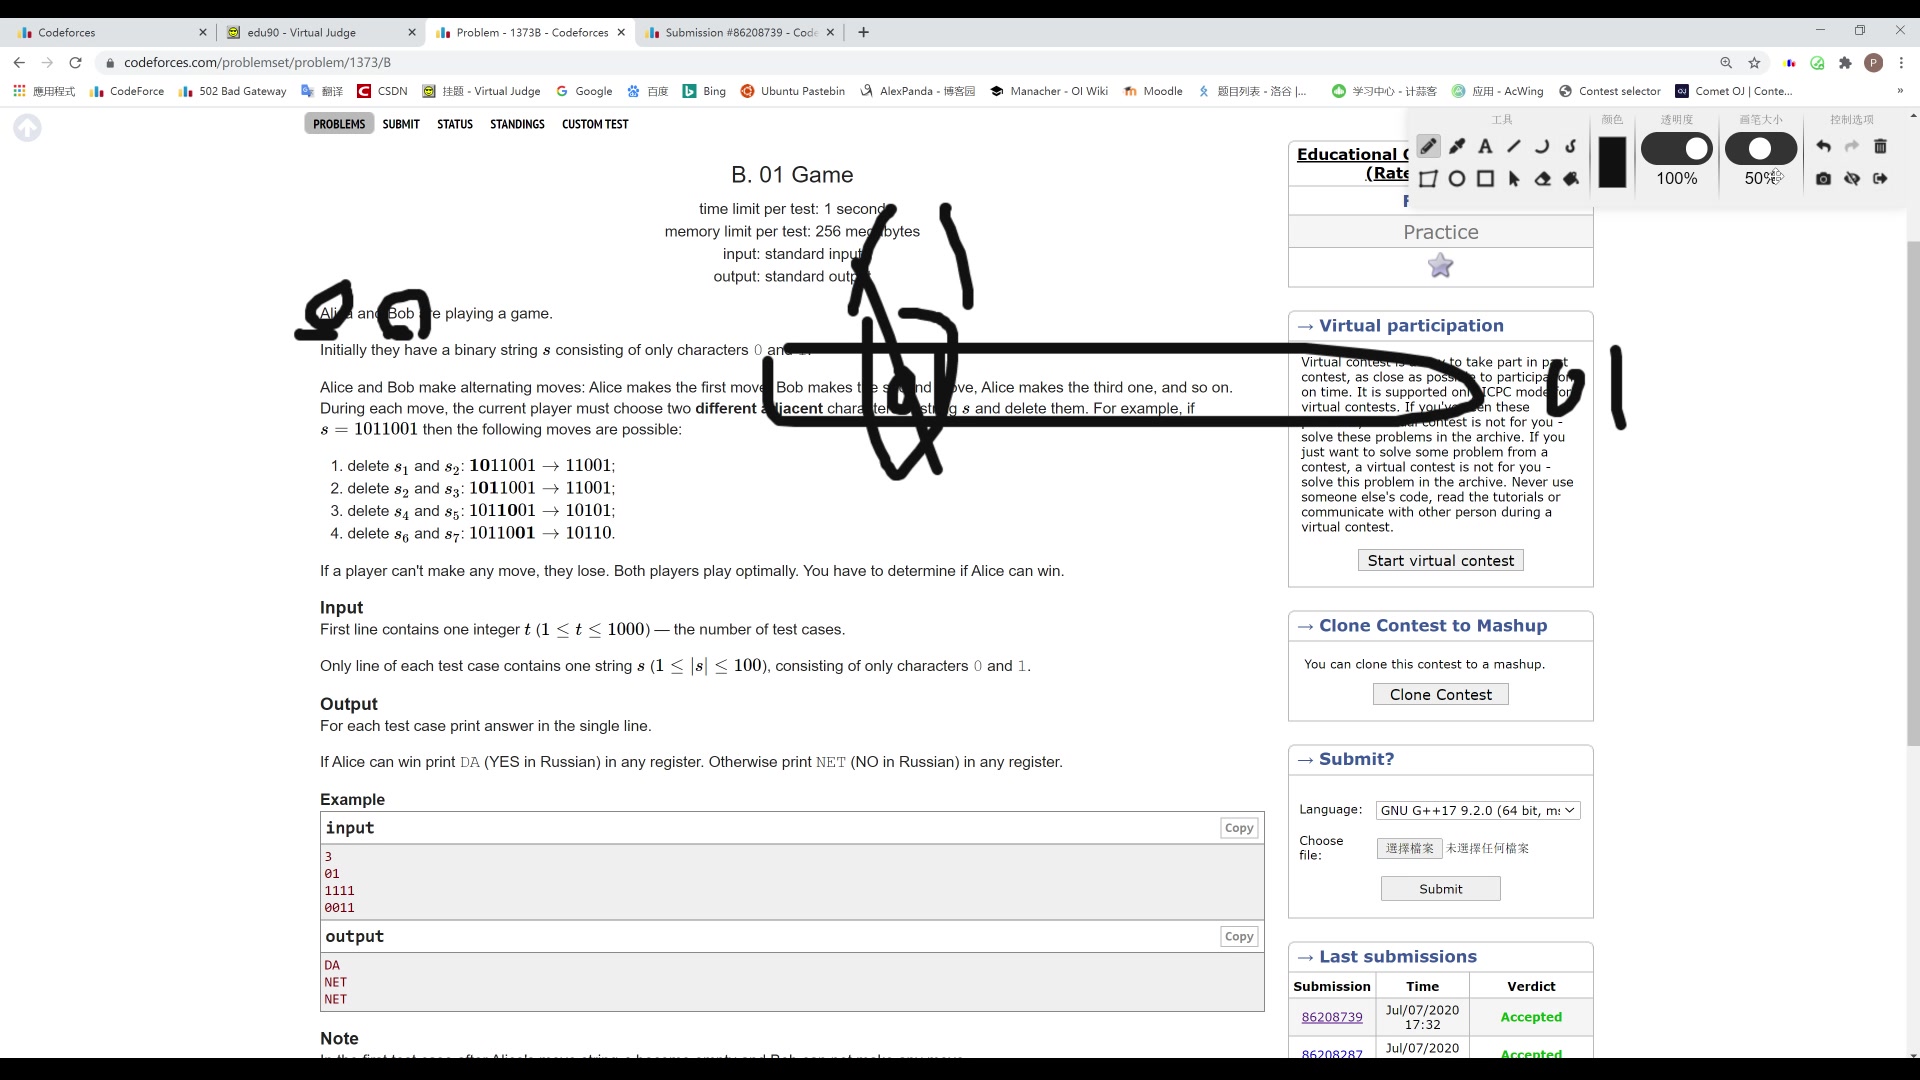This screenshot has width=1920, height=1080.
Task: Open submission 86208739 link
Action: coord(1331,1017)
